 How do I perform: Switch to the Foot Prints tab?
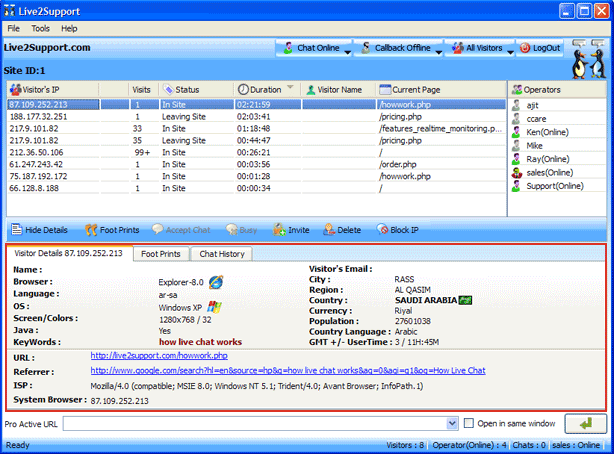point(161,254)
